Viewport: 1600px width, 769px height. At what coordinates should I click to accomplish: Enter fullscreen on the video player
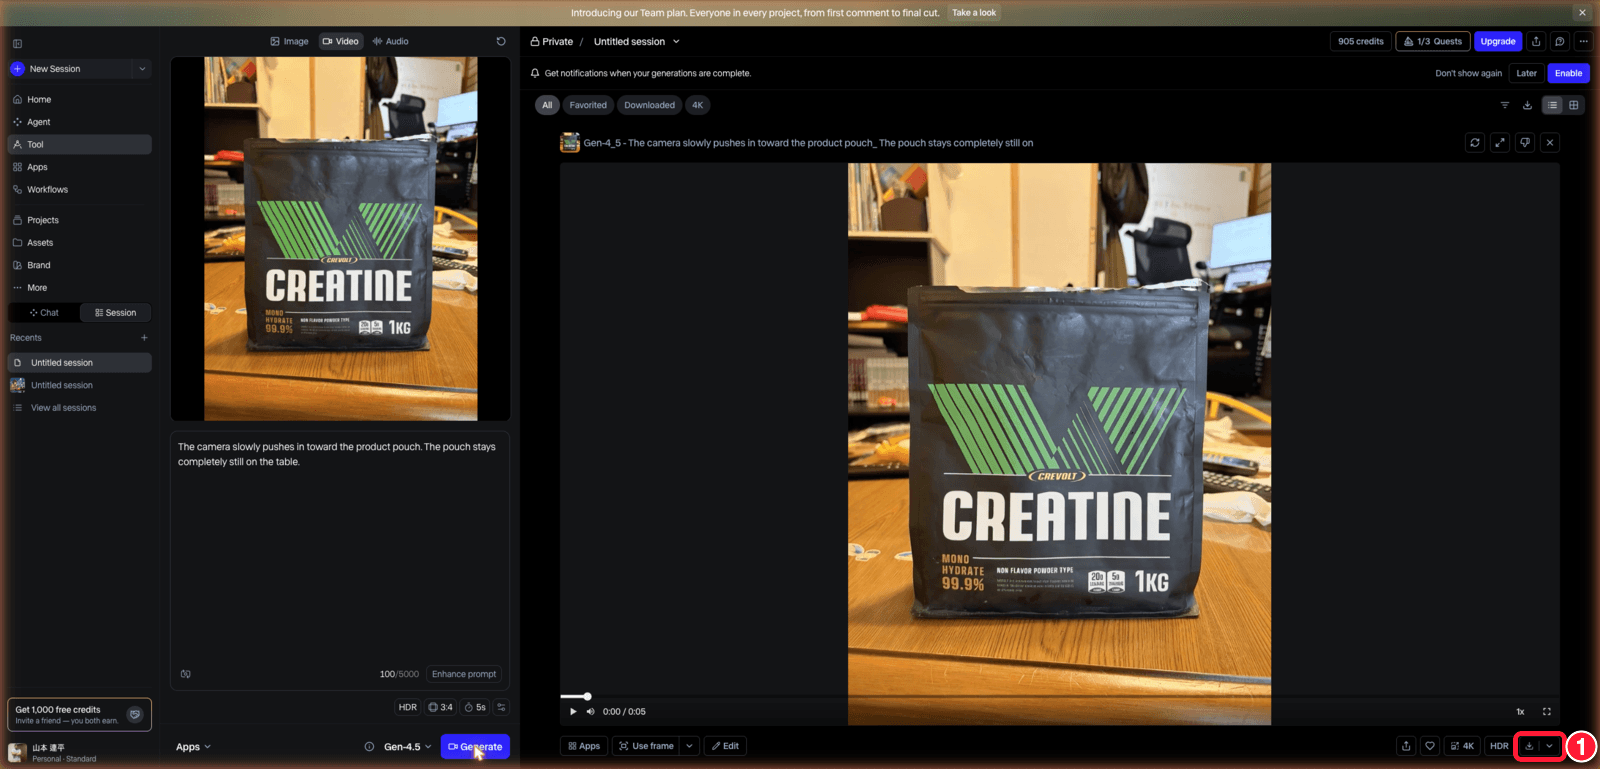(x=1546, y=712)
